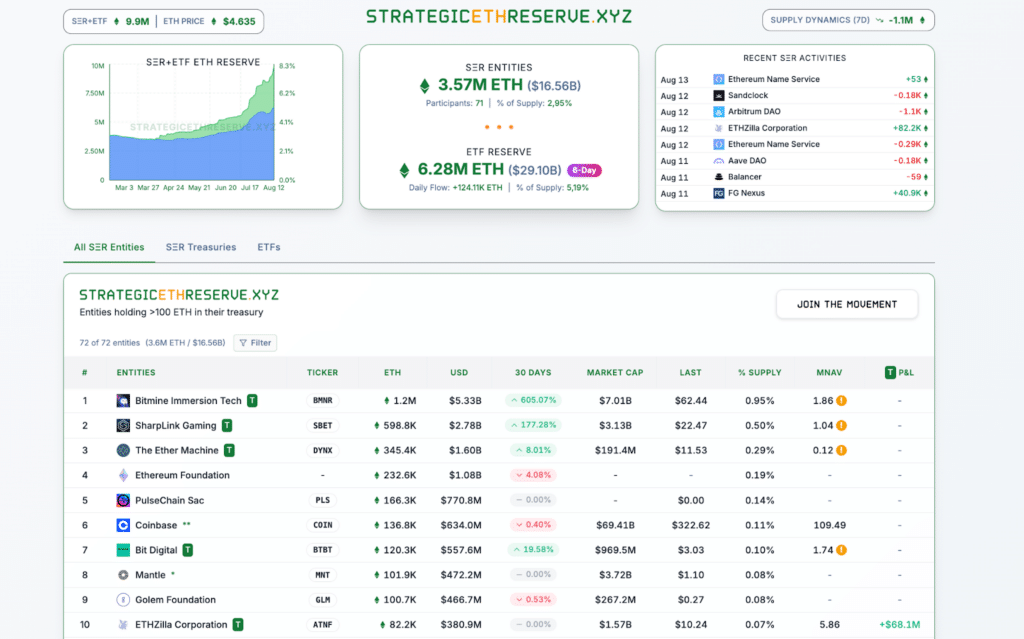The height and width of the screenshot is (639, 1024).
Task: Click the orange MNAV warning icon for Bit Digital
Action: 842,550
